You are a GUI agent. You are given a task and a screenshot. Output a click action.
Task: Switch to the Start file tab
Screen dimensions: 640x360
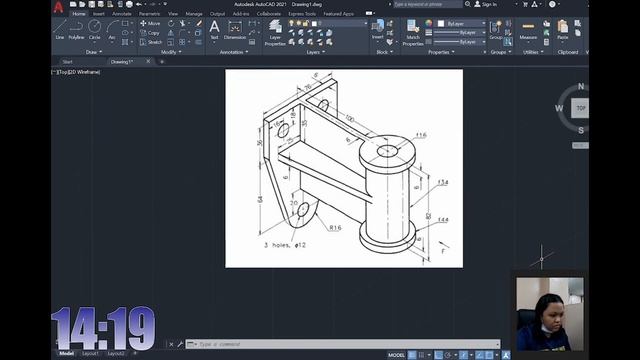(x=68, y=62)
